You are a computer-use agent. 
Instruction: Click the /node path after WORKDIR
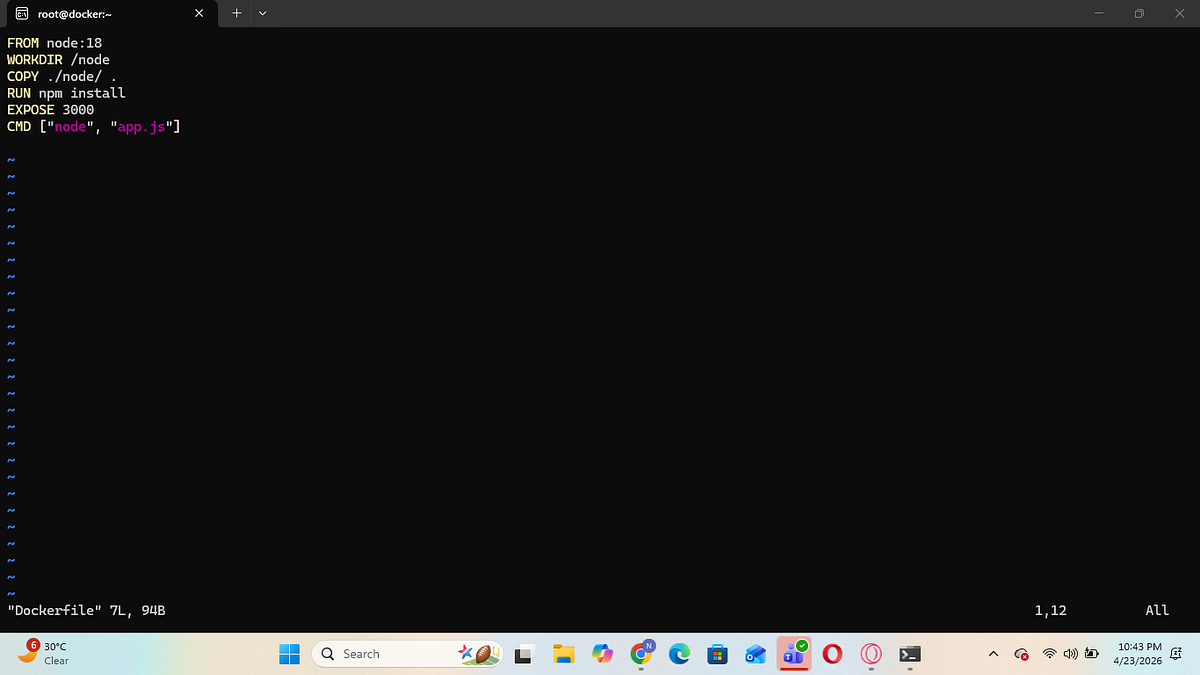click(x=91, y=60)
